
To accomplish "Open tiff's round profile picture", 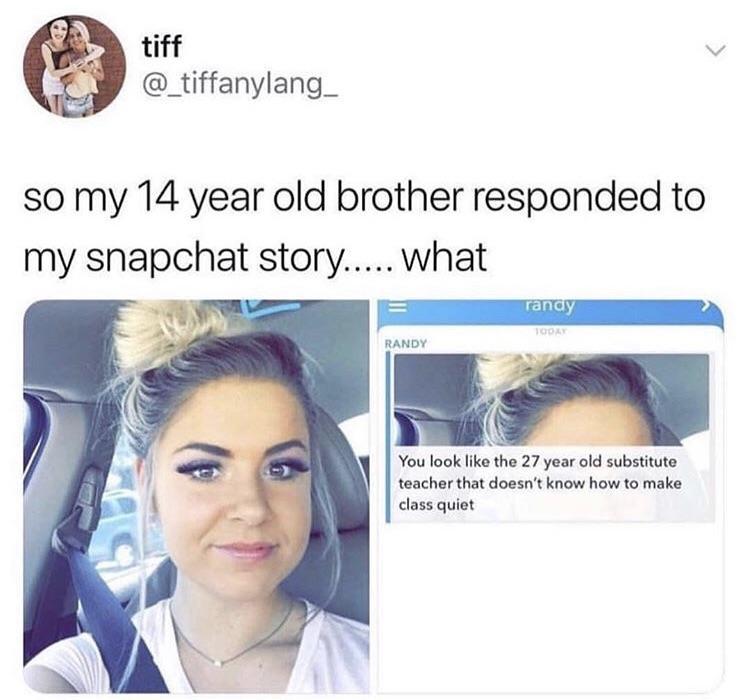I will click(x=75, y=66).
